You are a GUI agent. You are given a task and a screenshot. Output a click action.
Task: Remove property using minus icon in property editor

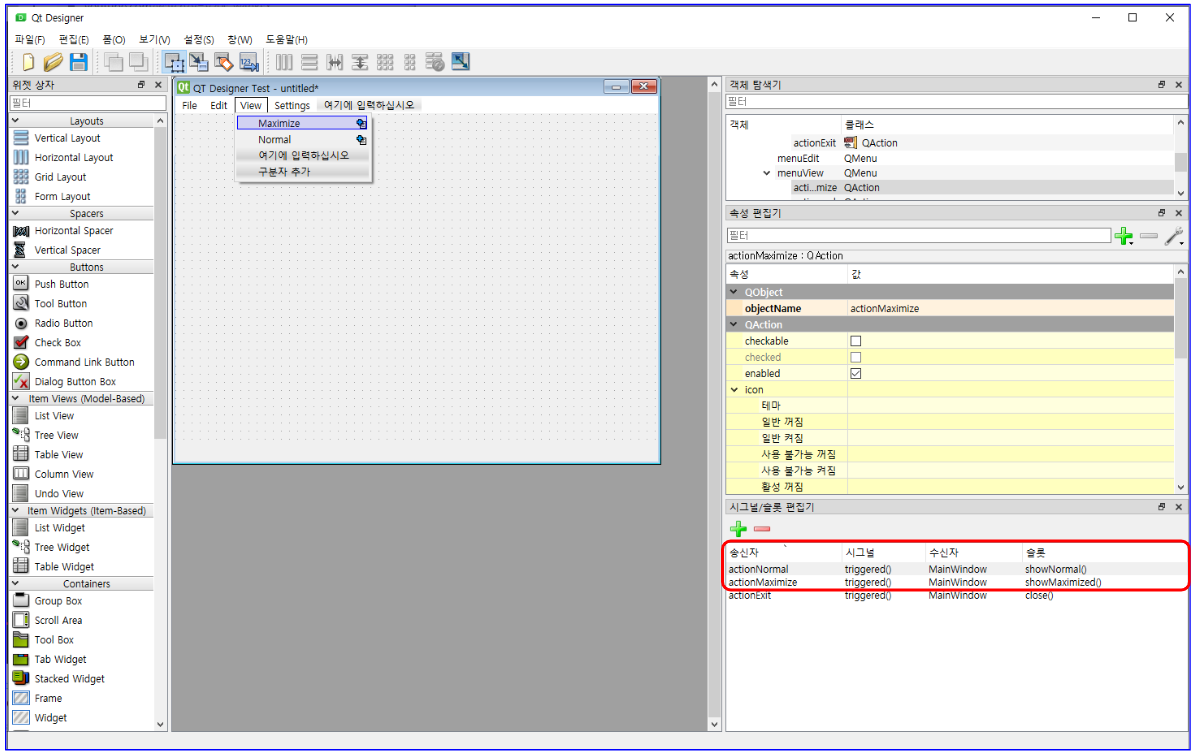click(x=1149, y=237)
